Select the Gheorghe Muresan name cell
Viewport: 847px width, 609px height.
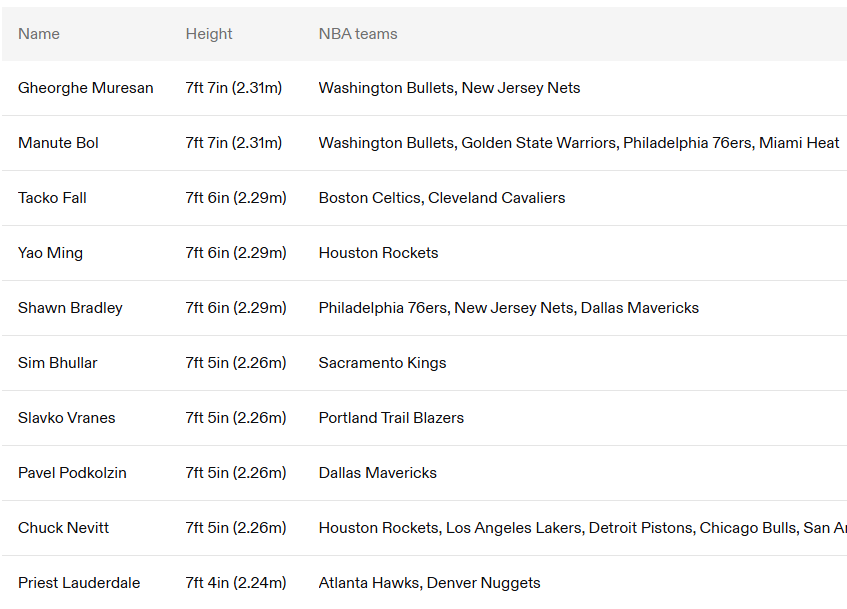(85, 88)
